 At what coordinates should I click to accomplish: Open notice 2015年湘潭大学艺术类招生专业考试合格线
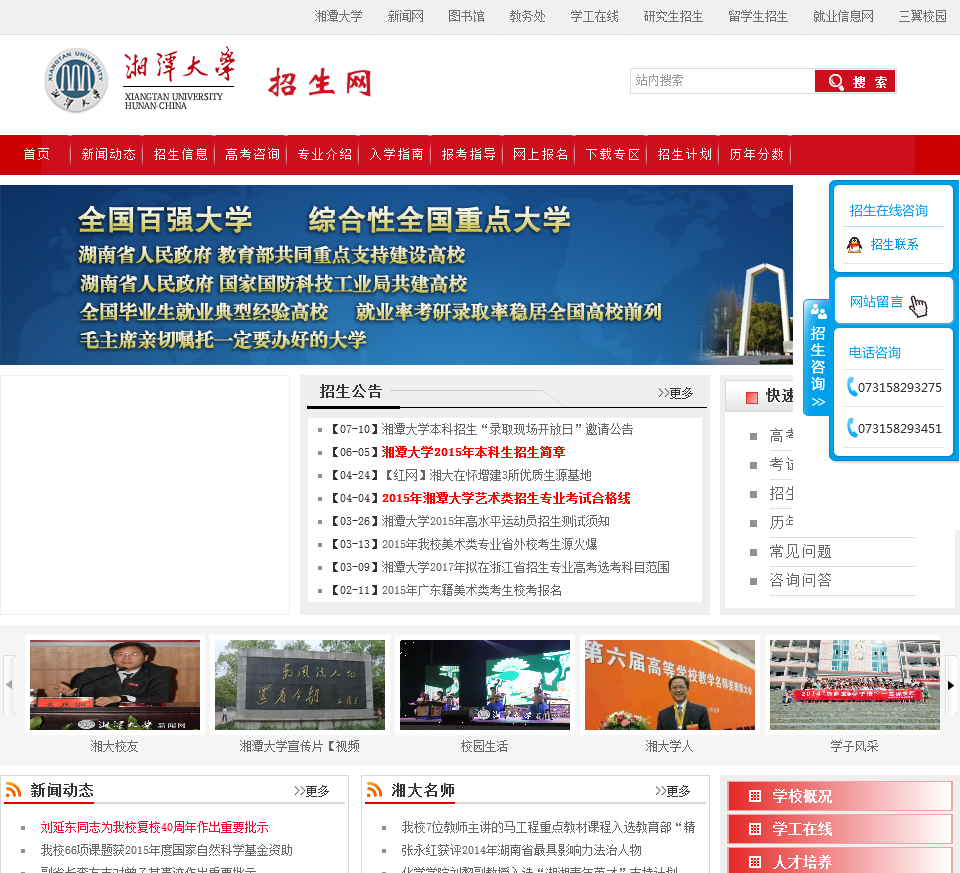tap(506, 498)
